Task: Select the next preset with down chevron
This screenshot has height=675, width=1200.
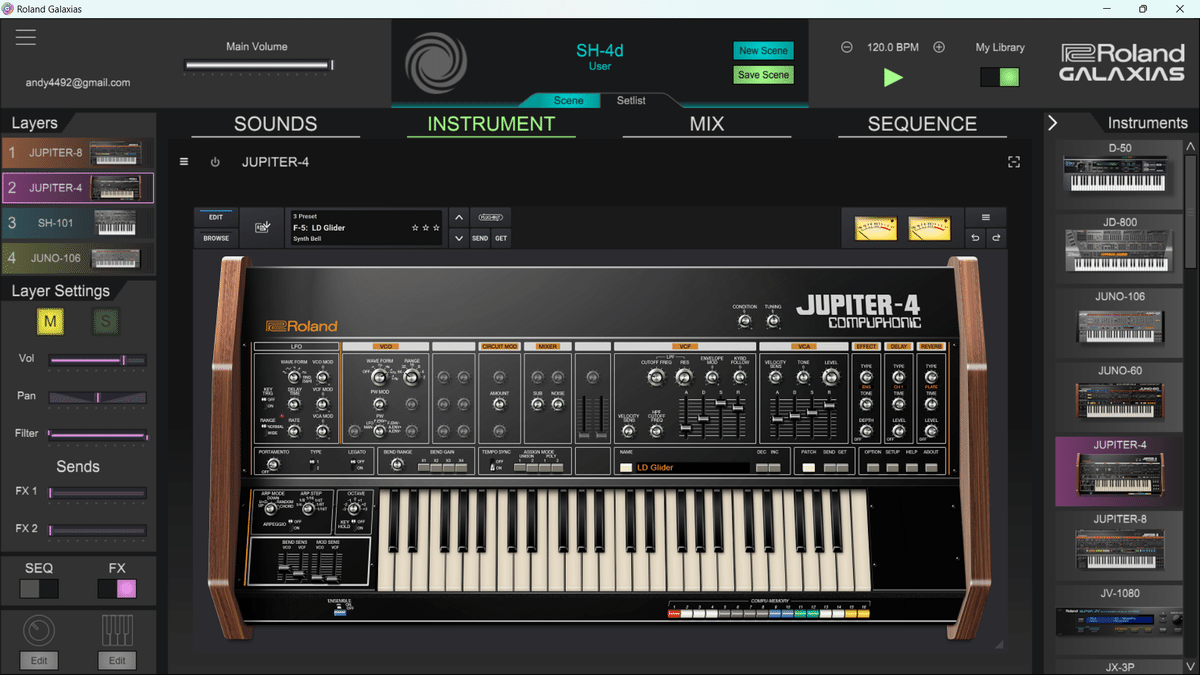Action: [458, 238]
